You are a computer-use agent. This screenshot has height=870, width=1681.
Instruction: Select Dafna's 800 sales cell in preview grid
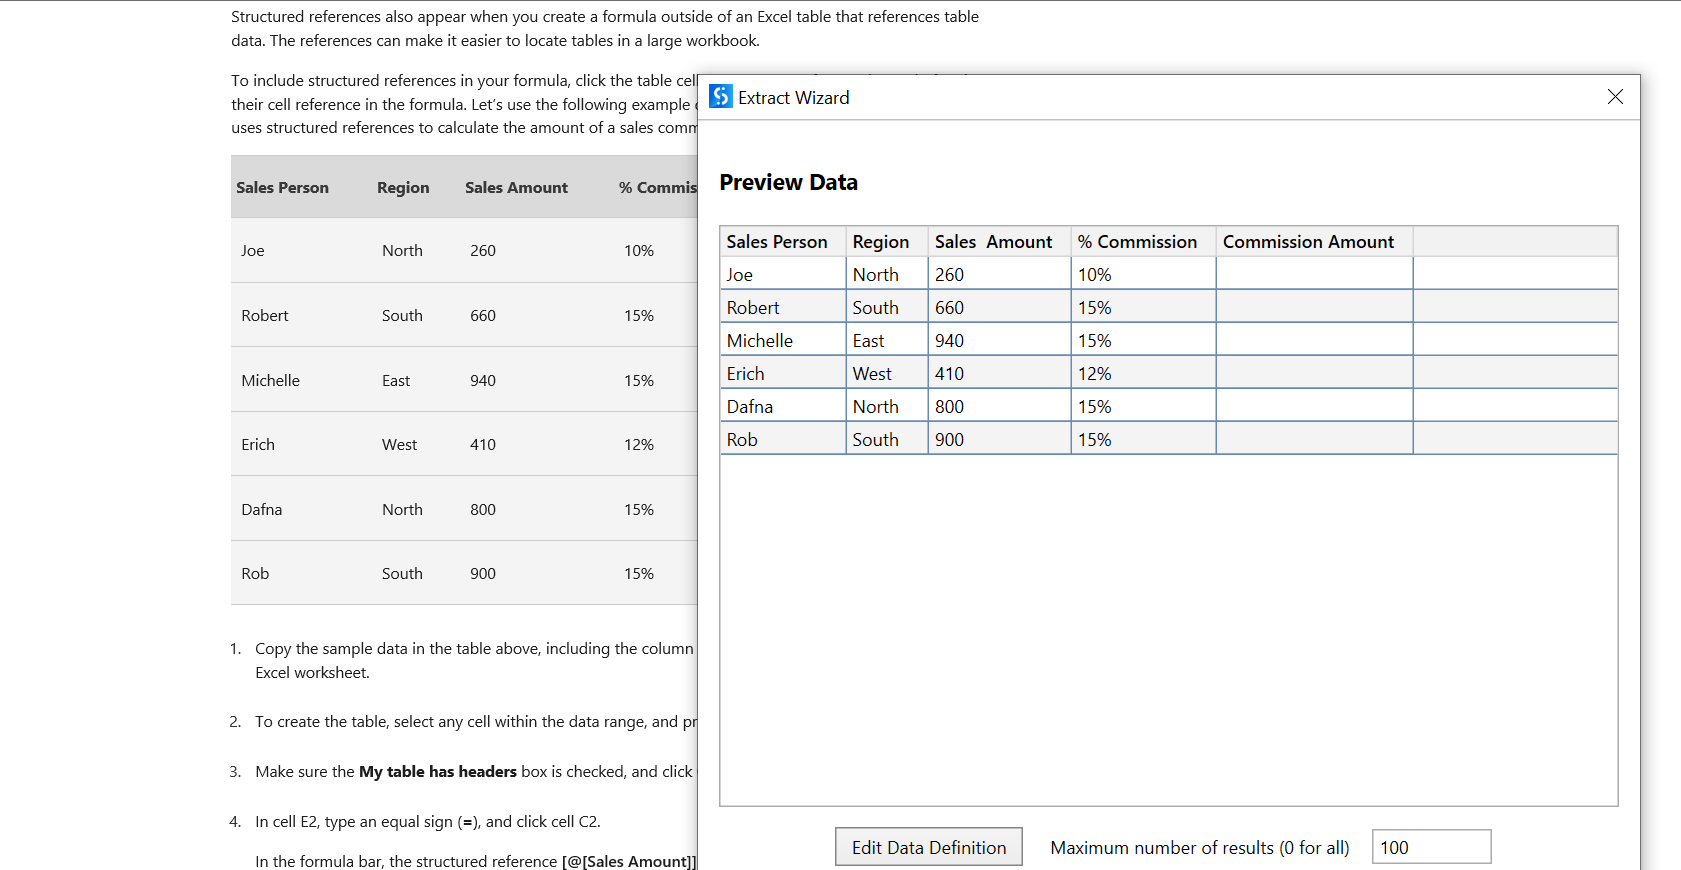coord(950,407)
